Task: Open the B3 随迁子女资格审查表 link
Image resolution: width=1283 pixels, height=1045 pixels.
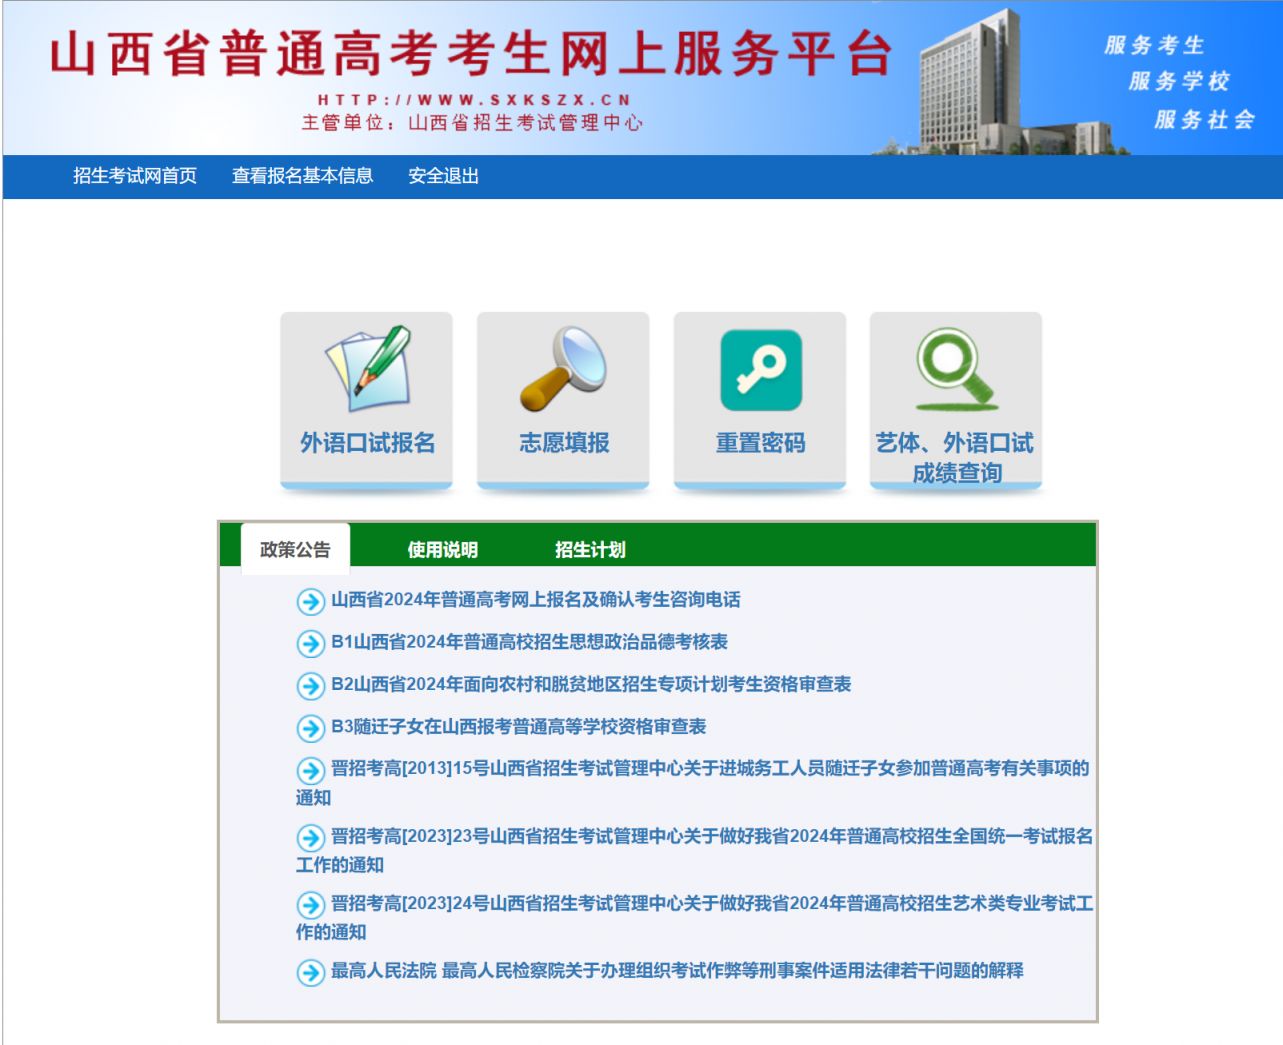Action: pos(518,727)
